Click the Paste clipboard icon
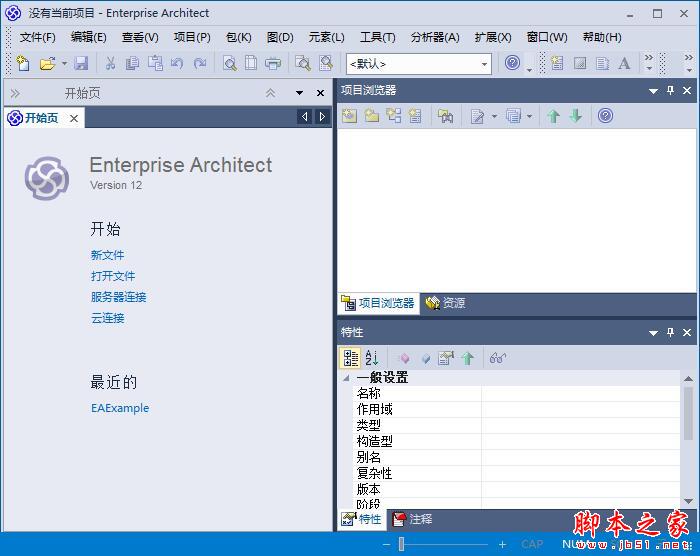Screen dimensions: 700x556 tap(155, 63)
